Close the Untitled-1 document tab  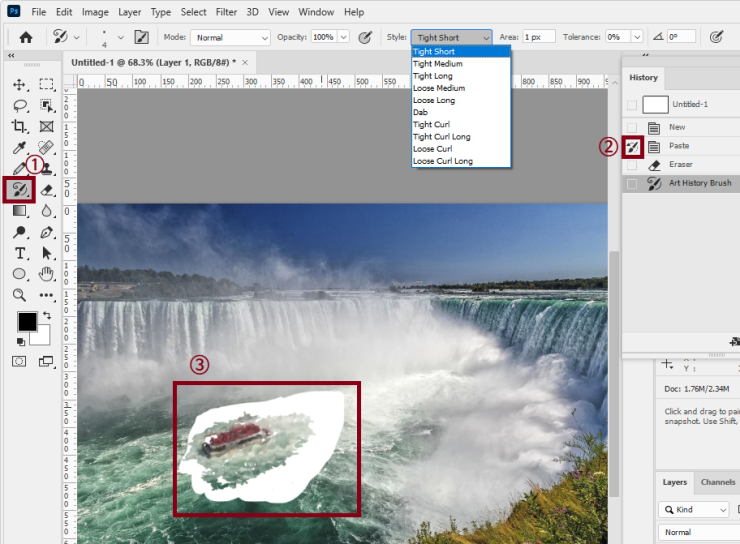tap(245, 62)
